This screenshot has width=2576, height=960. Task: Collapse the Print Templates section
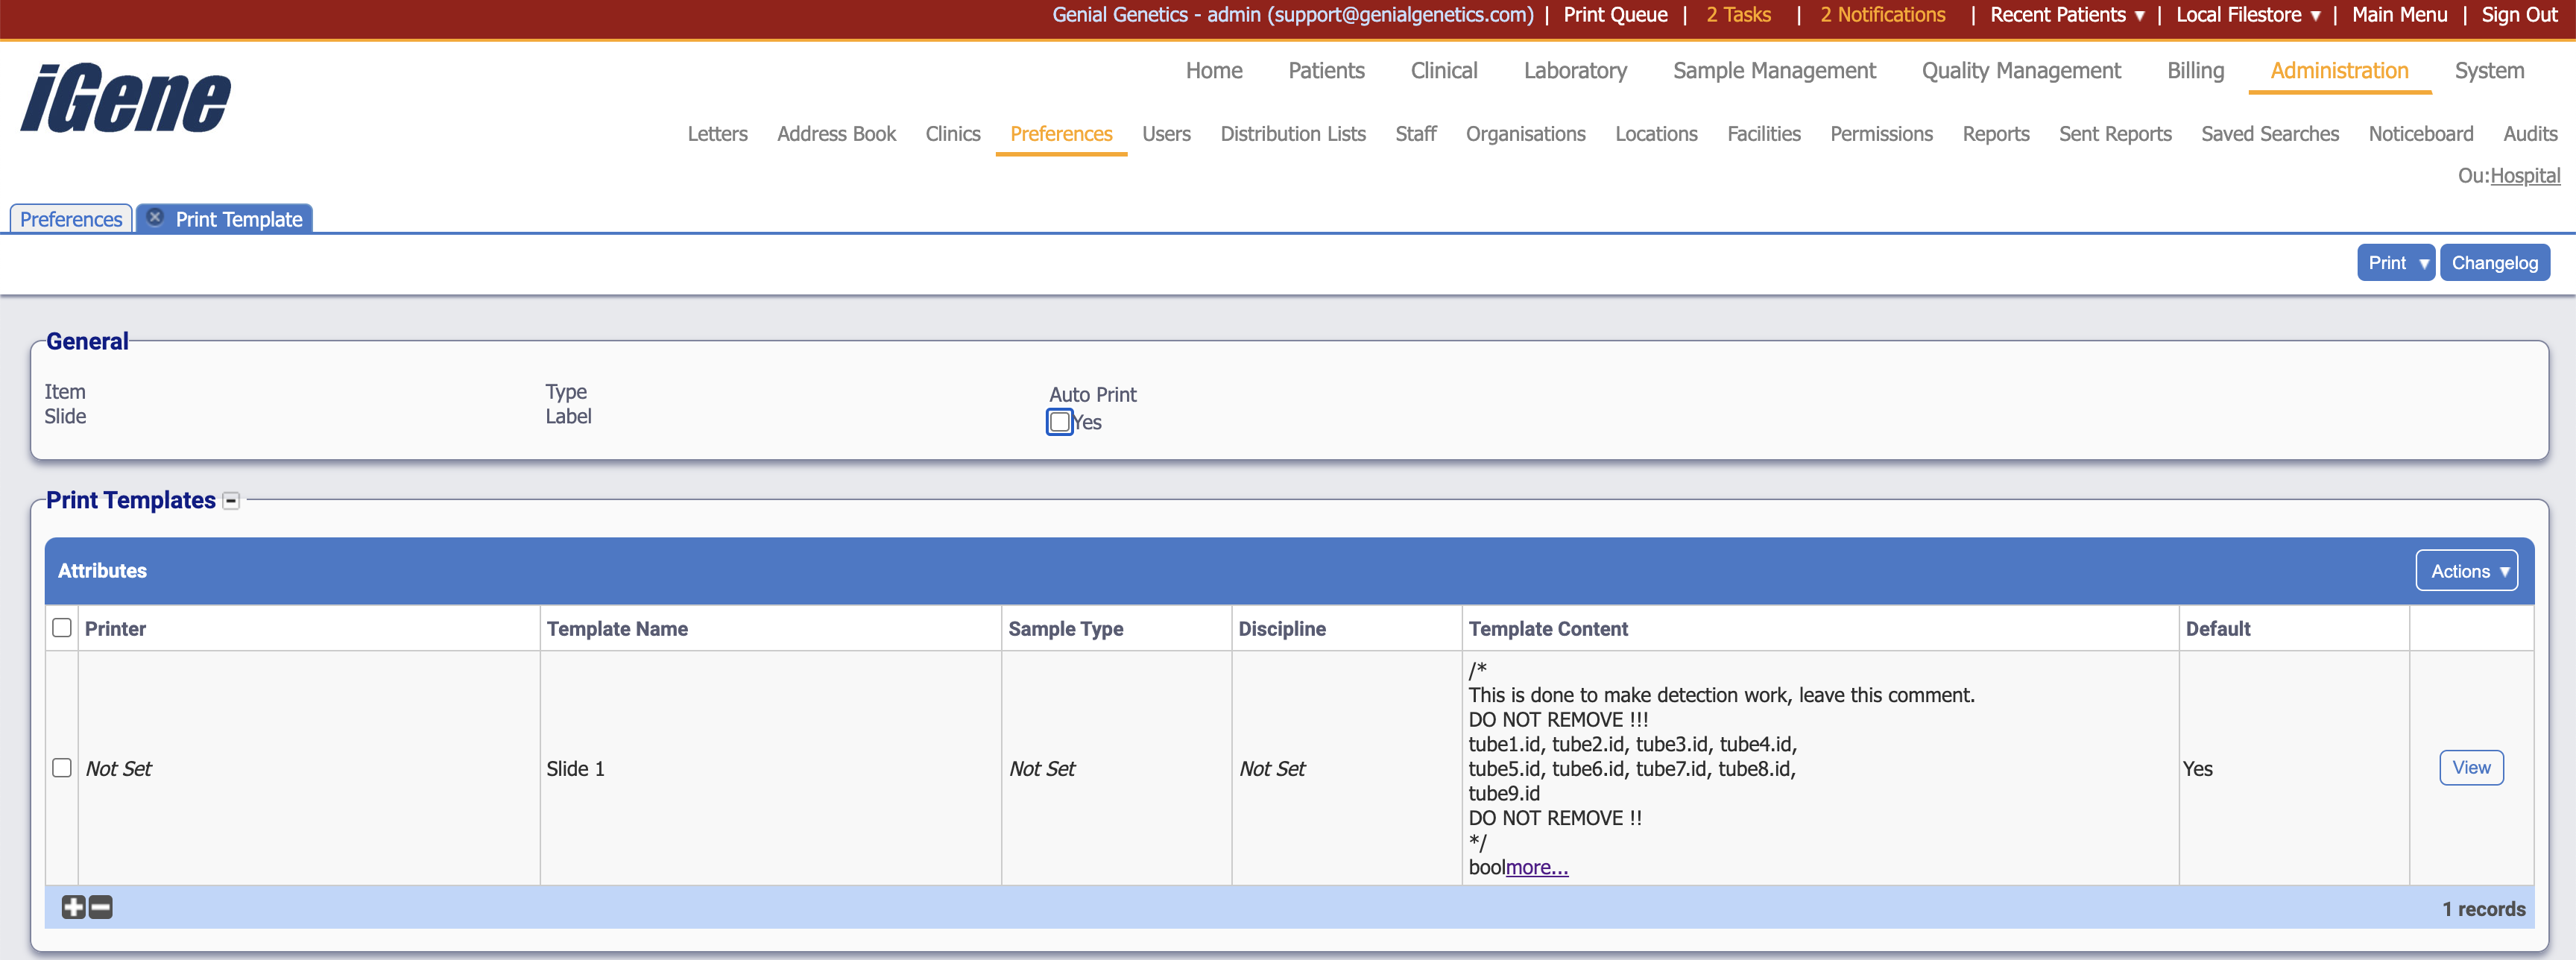pyautogui.click(x=231, y=501)
